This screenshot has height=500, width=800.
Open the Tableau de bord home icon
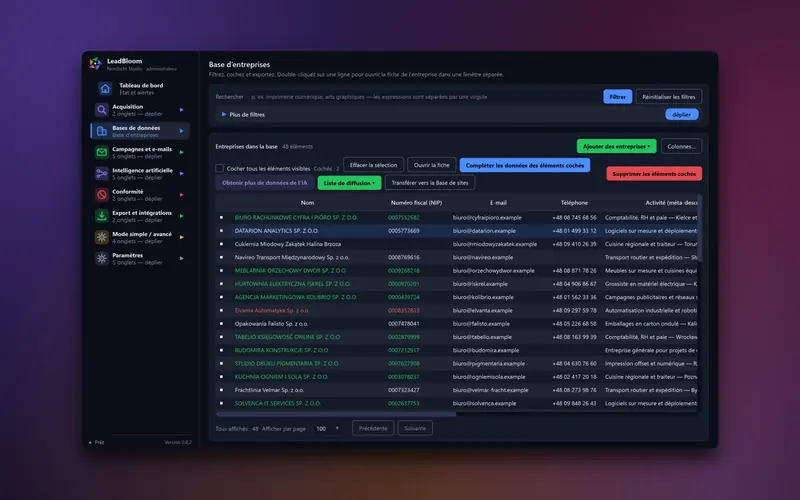105,88
